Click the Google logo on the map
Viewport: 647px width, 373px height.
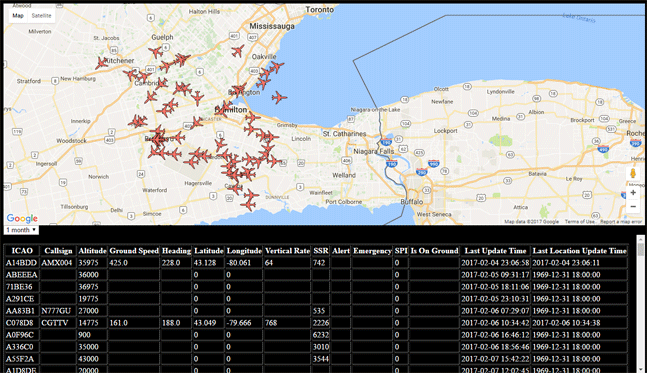tap(22, 218)
